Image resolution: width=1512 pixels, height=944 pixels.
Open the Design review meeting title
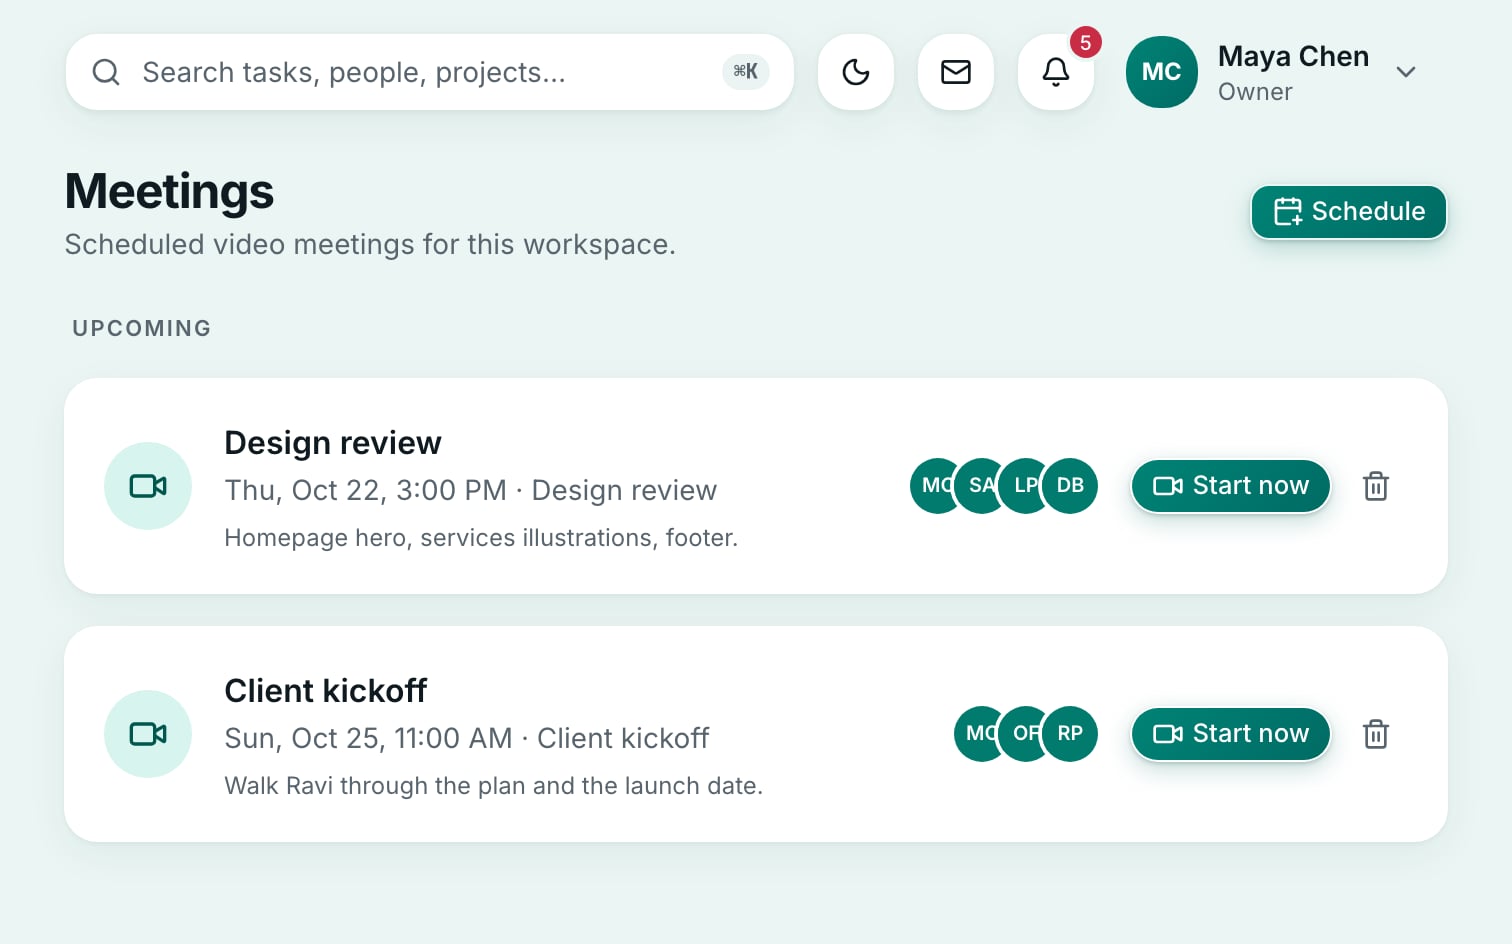[x=333, y=443]
